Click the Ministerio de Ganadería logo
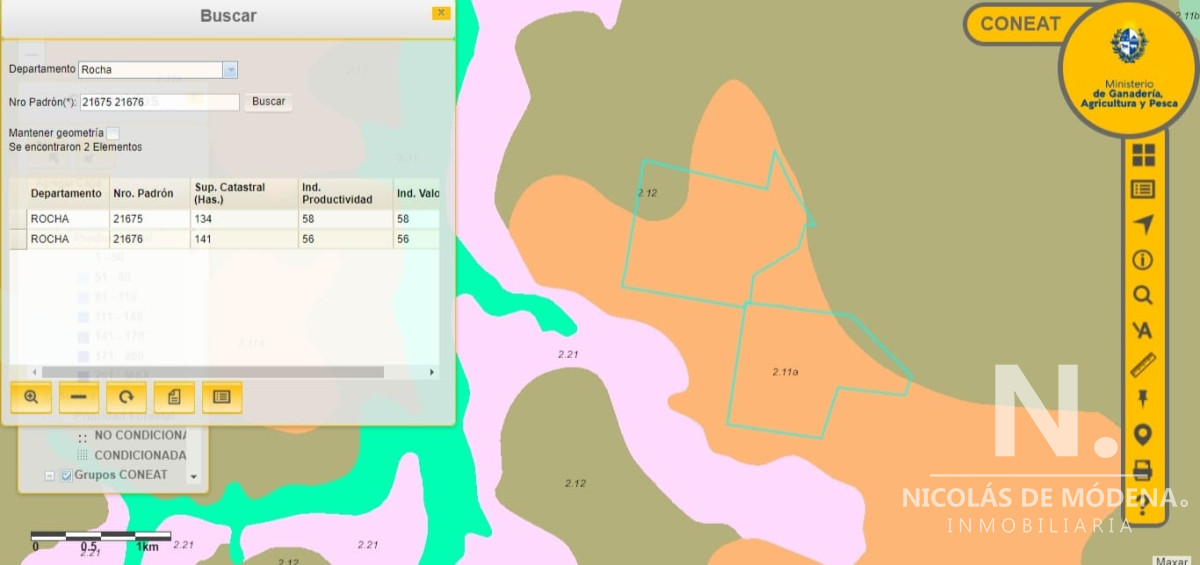The image size is (1200, 565). 1129,67
